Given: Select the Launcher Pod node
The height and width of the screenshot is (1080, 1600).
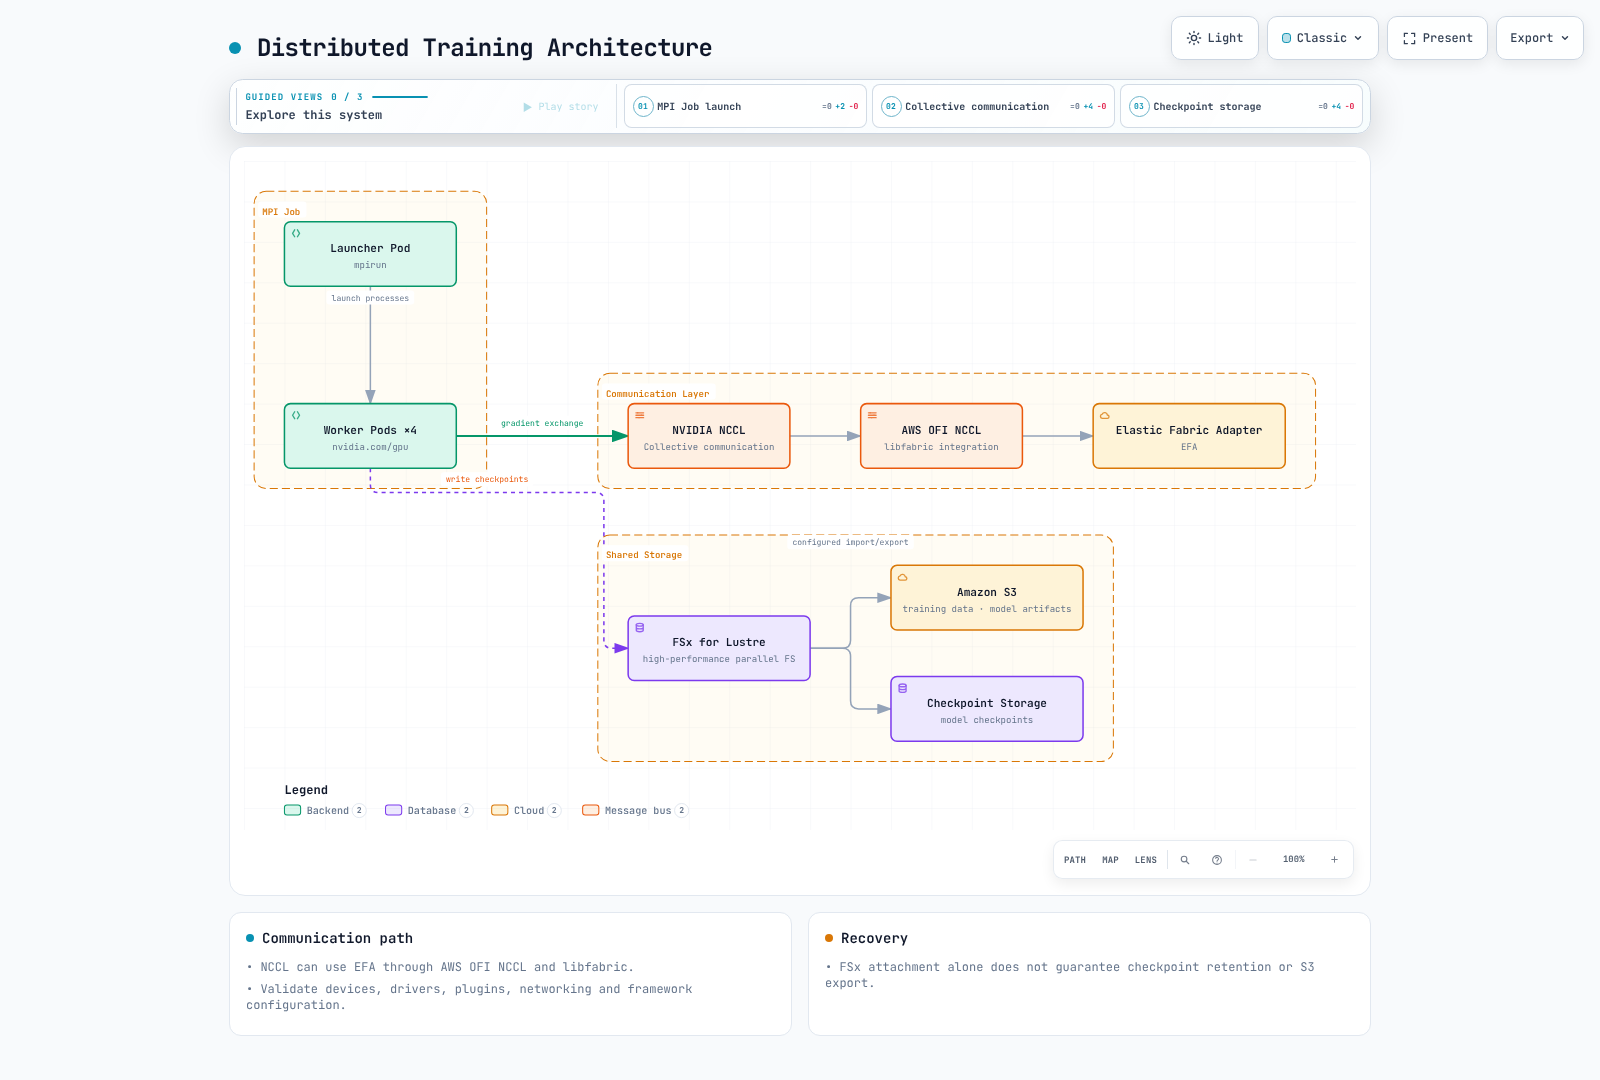Looking at the screenshot, I should [370, 254].
